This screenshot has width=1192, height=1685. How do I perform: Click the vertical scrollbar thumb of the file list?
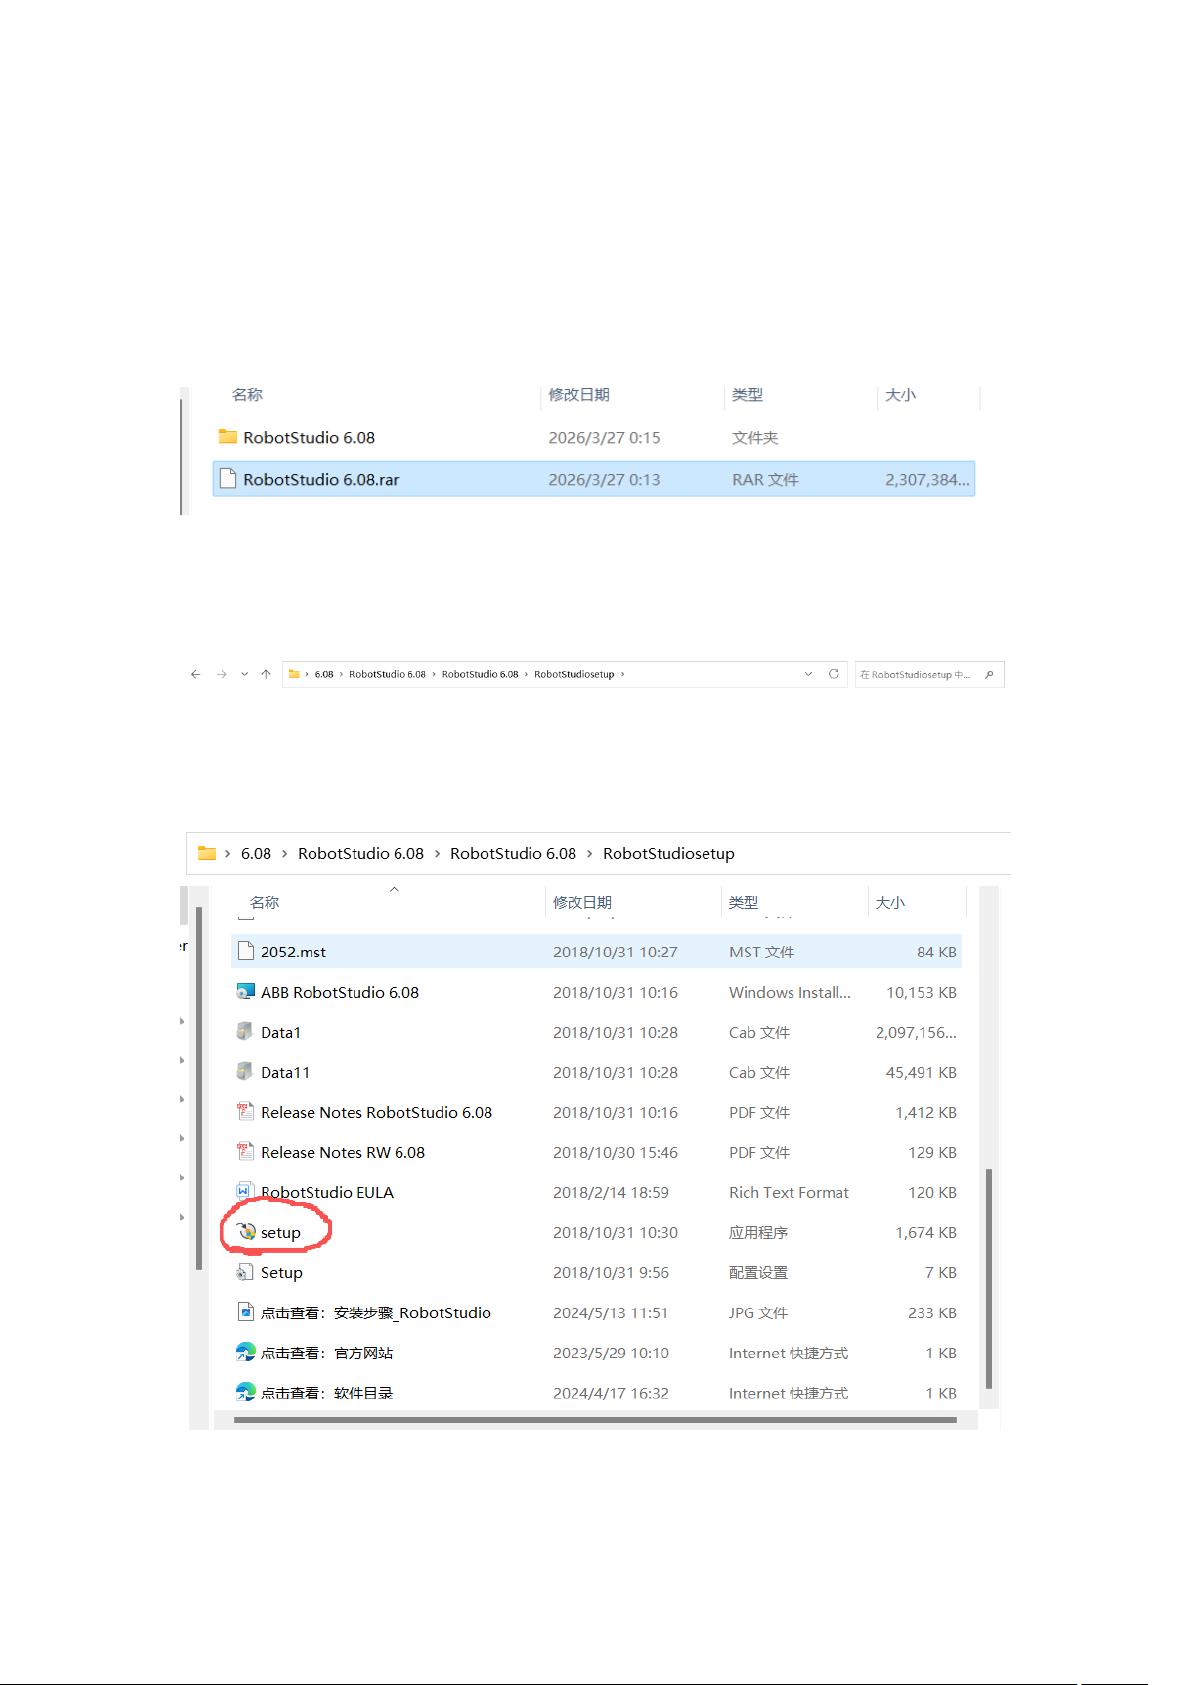click(x=989, y=1278)
